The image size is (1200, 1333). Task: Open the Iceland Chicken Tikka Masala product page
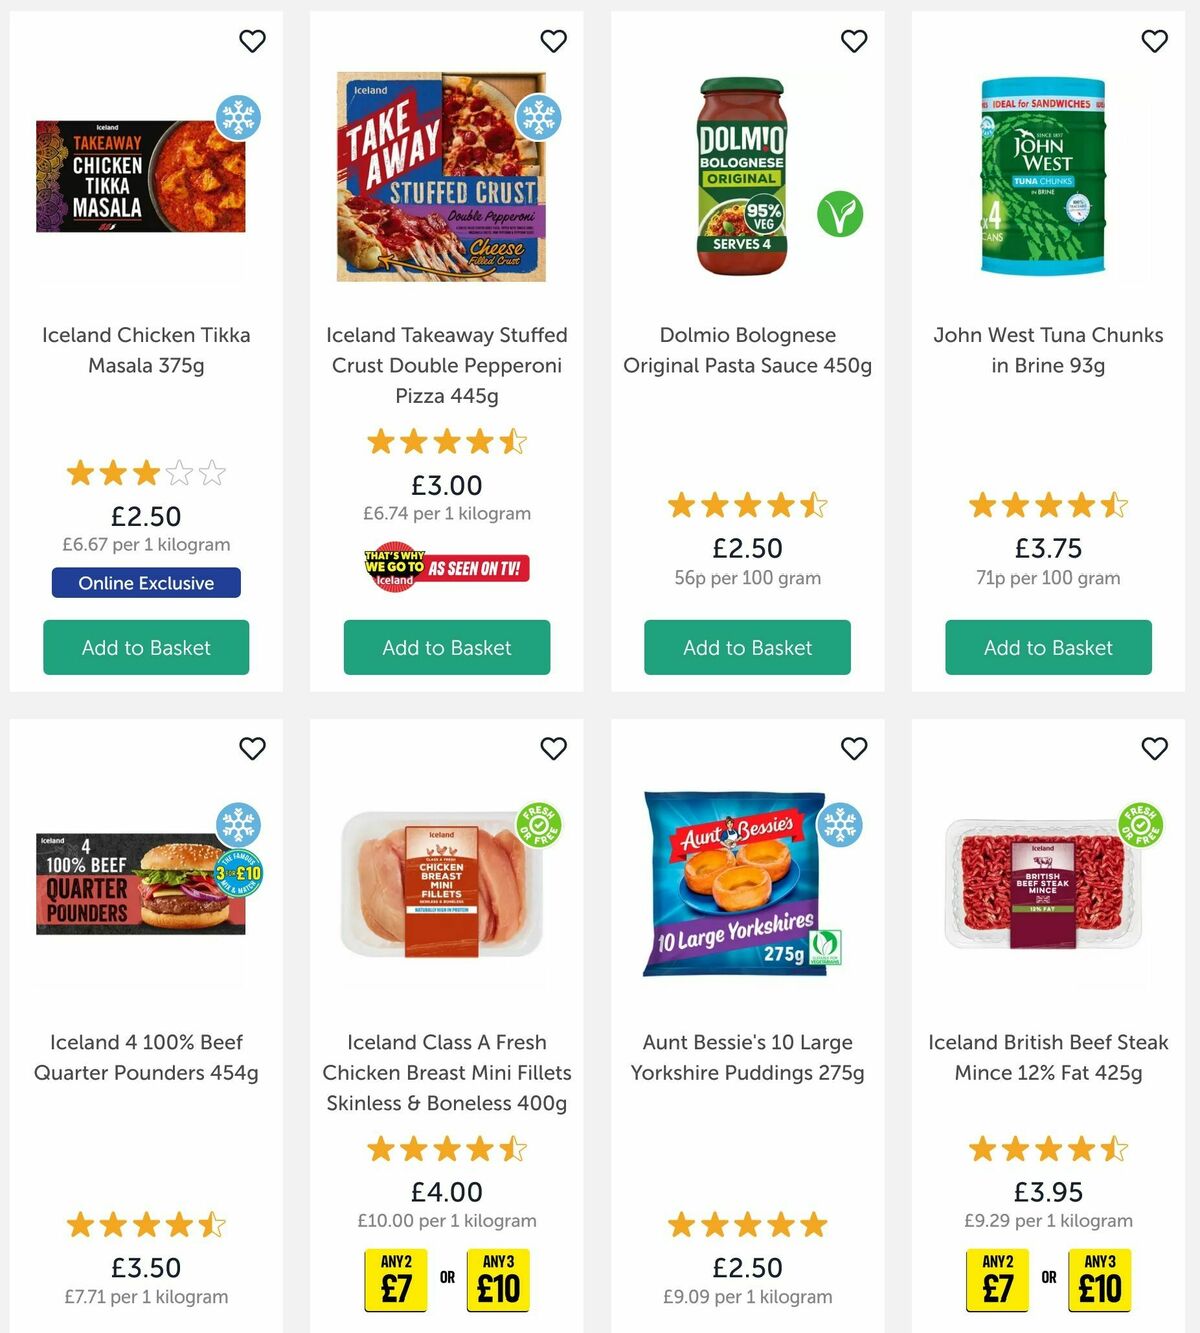click(x=145, y=350)
